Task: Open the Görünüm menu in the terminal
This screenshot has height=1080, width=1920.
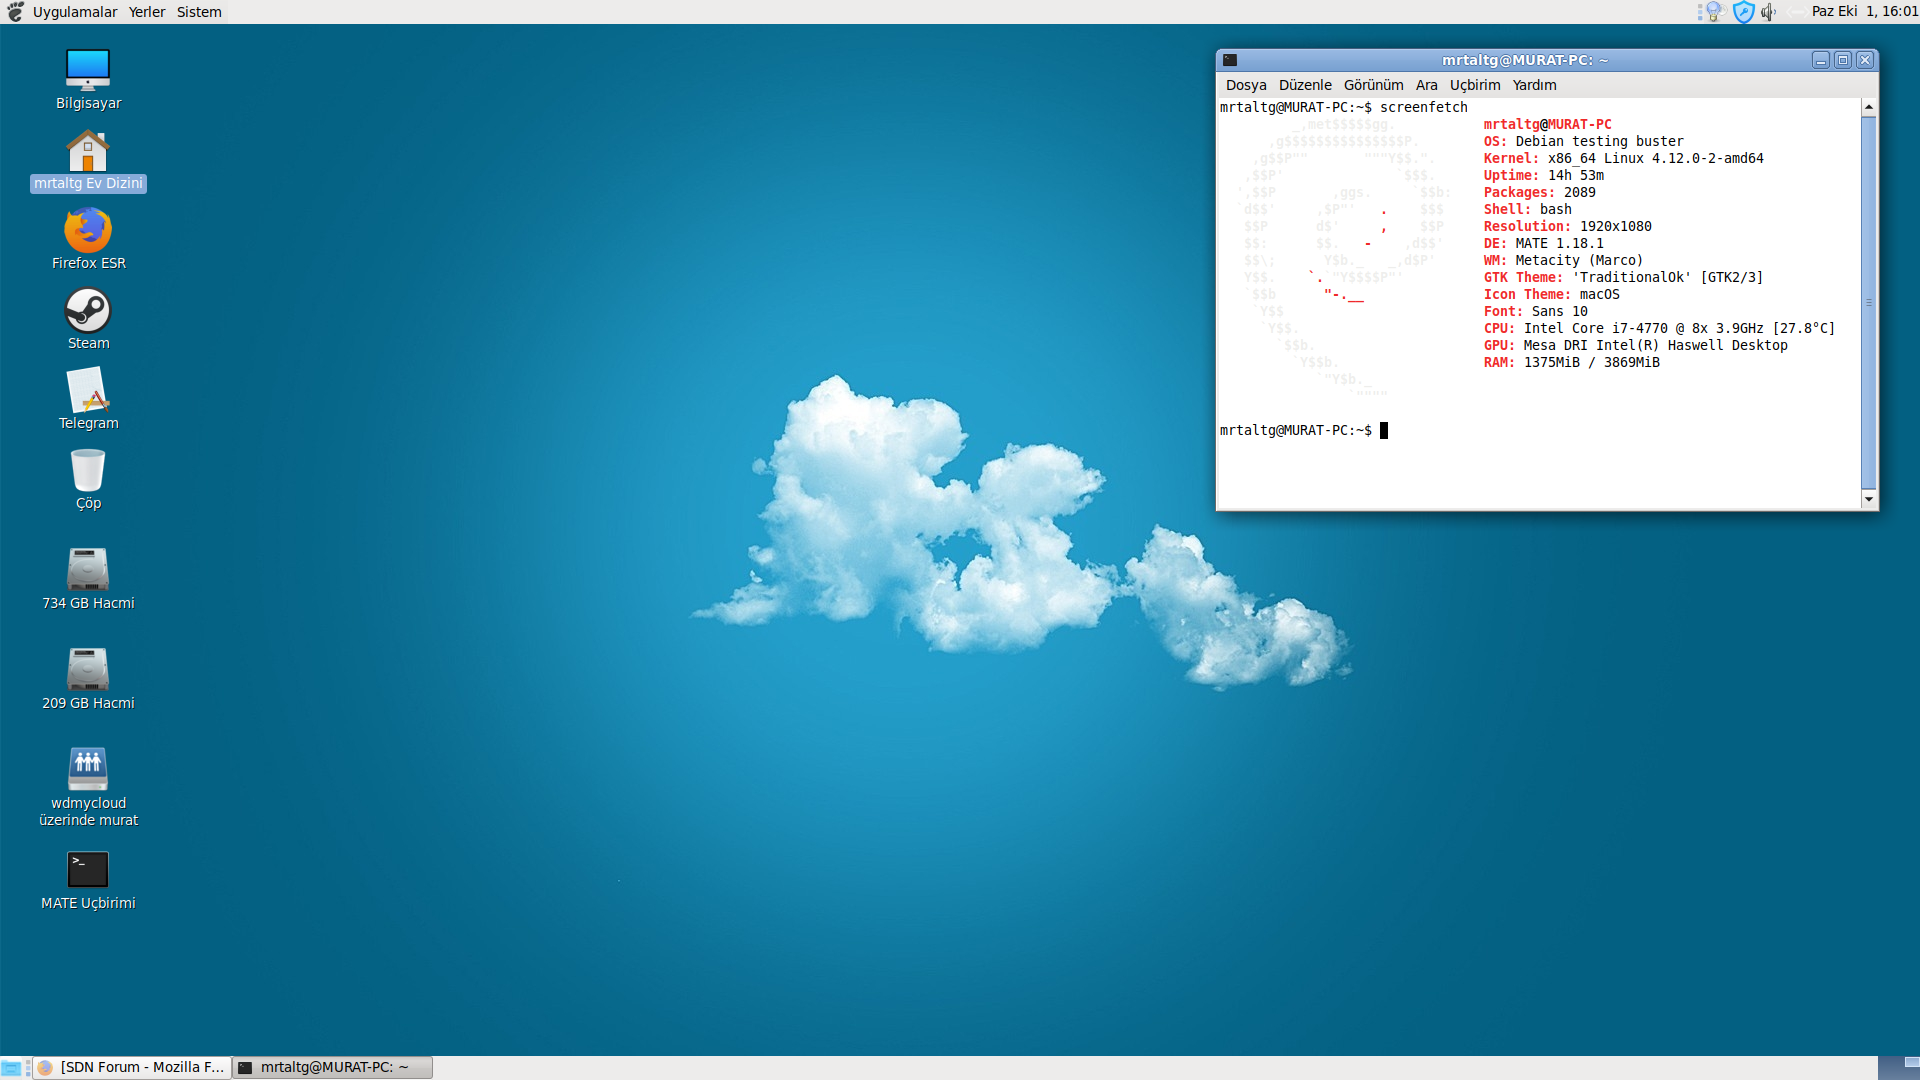Action: coord(1373,85)
